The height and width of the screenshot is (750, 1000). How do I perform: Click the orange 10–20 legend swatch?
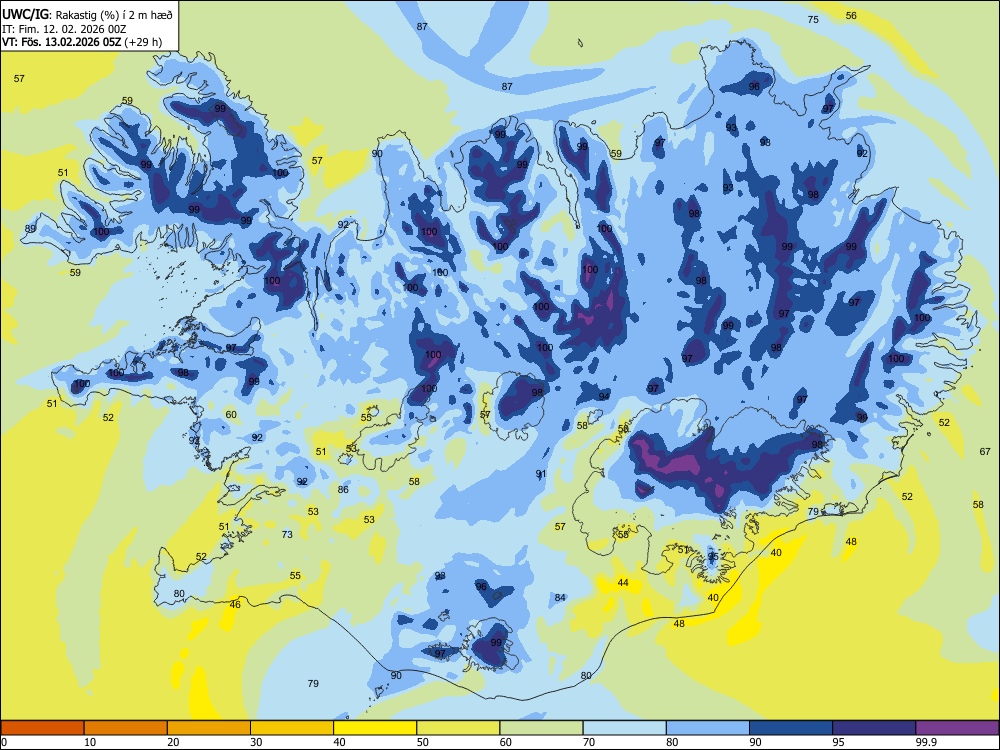[126, 728]
